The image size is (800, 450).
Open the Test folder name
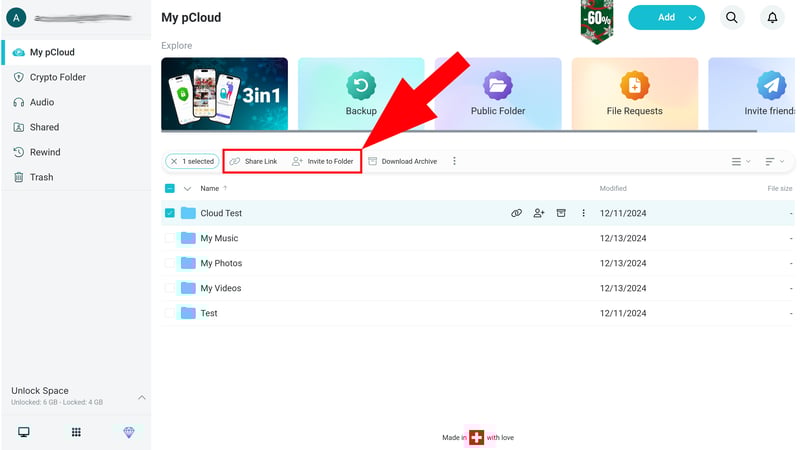tap(209, 313)
